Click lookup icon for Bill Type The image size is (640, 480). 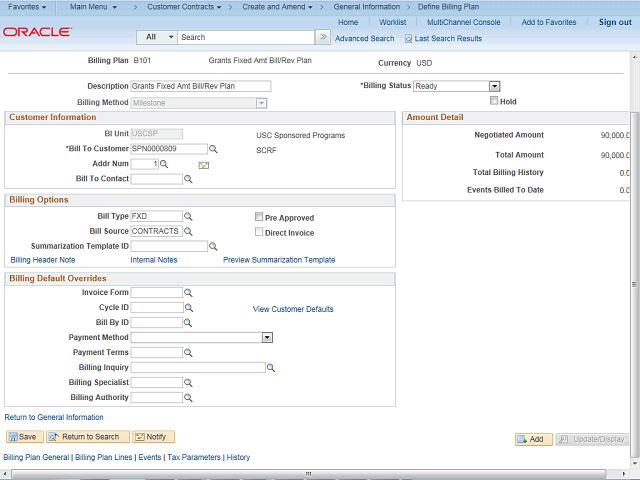pyautogui.click(x=188, y=216)
